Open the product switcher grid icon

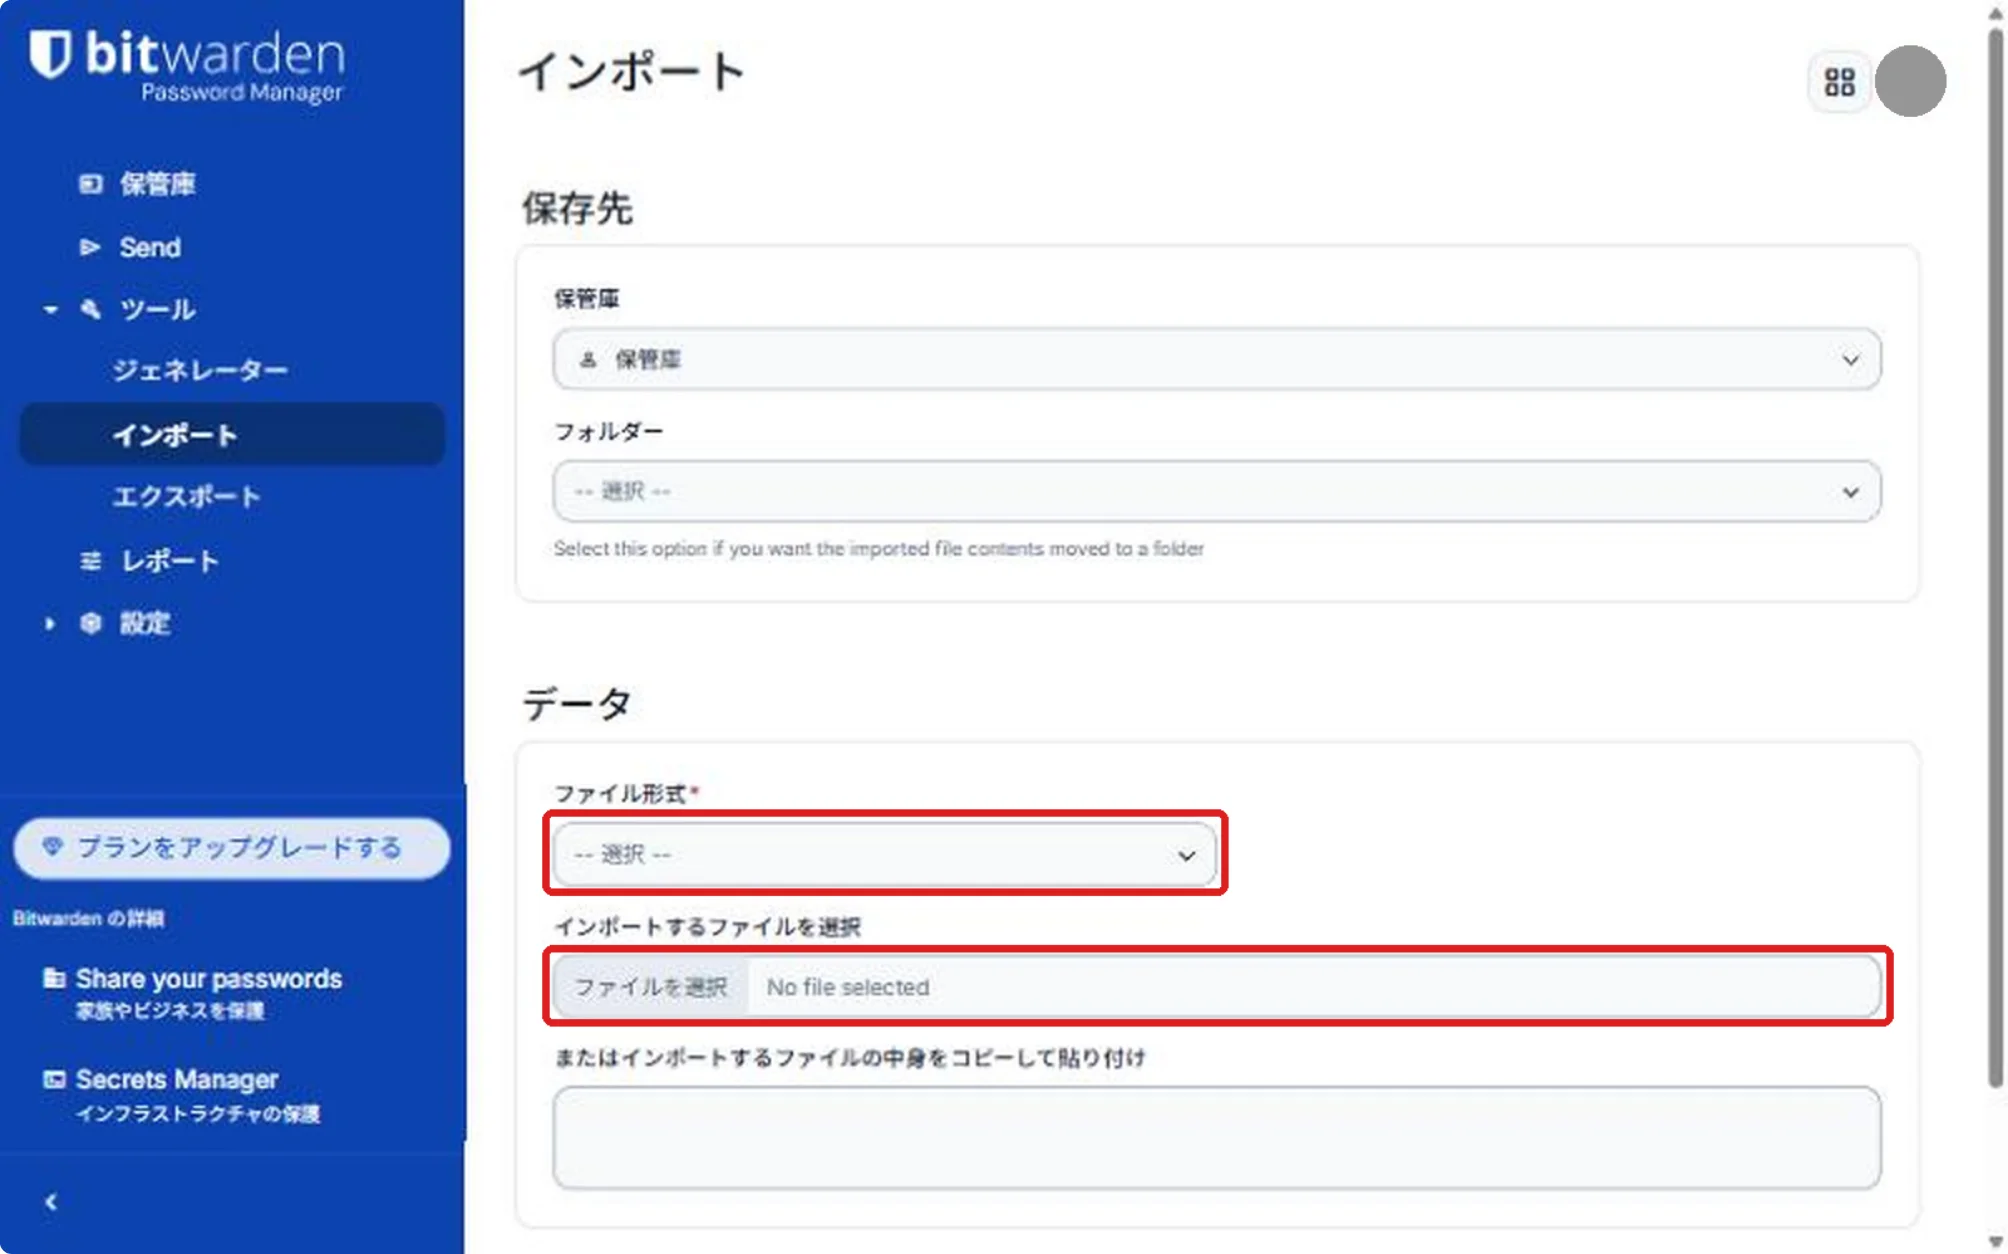[1840, 82]
